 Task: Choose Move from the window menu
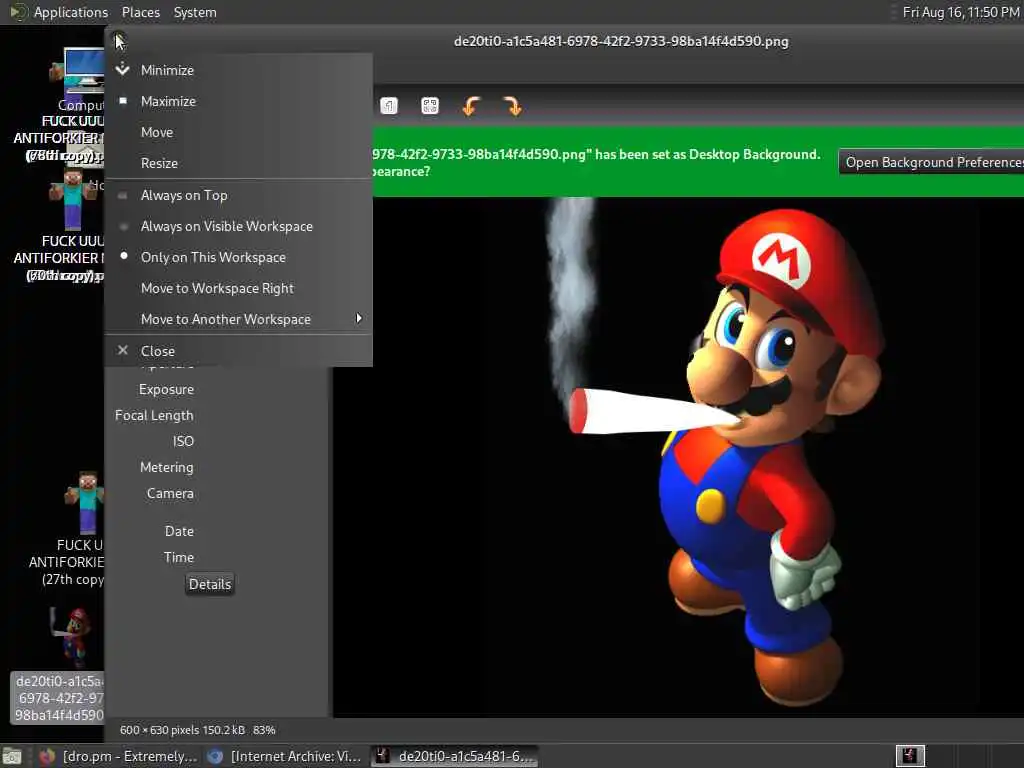(238, 133)
